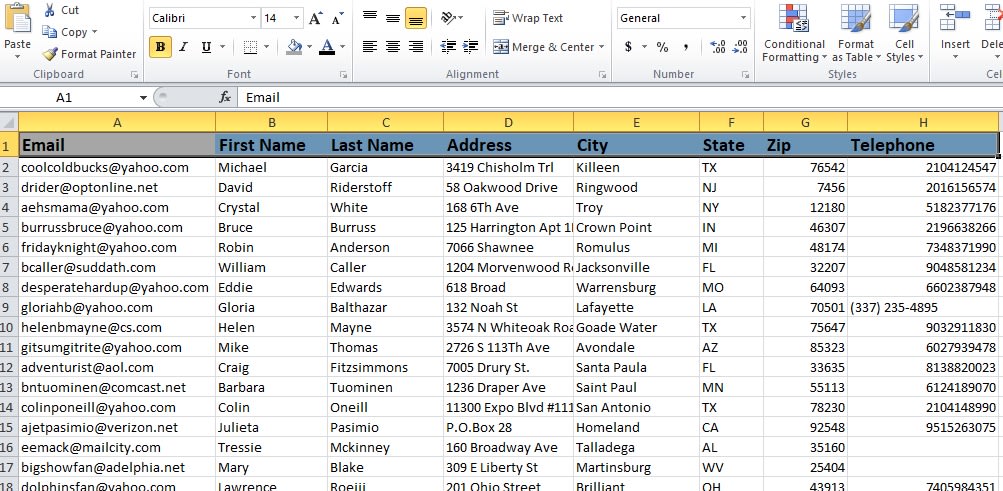
Task: Toggle Italic formatting
Action: pyautogui.click(x=183, y=47)
